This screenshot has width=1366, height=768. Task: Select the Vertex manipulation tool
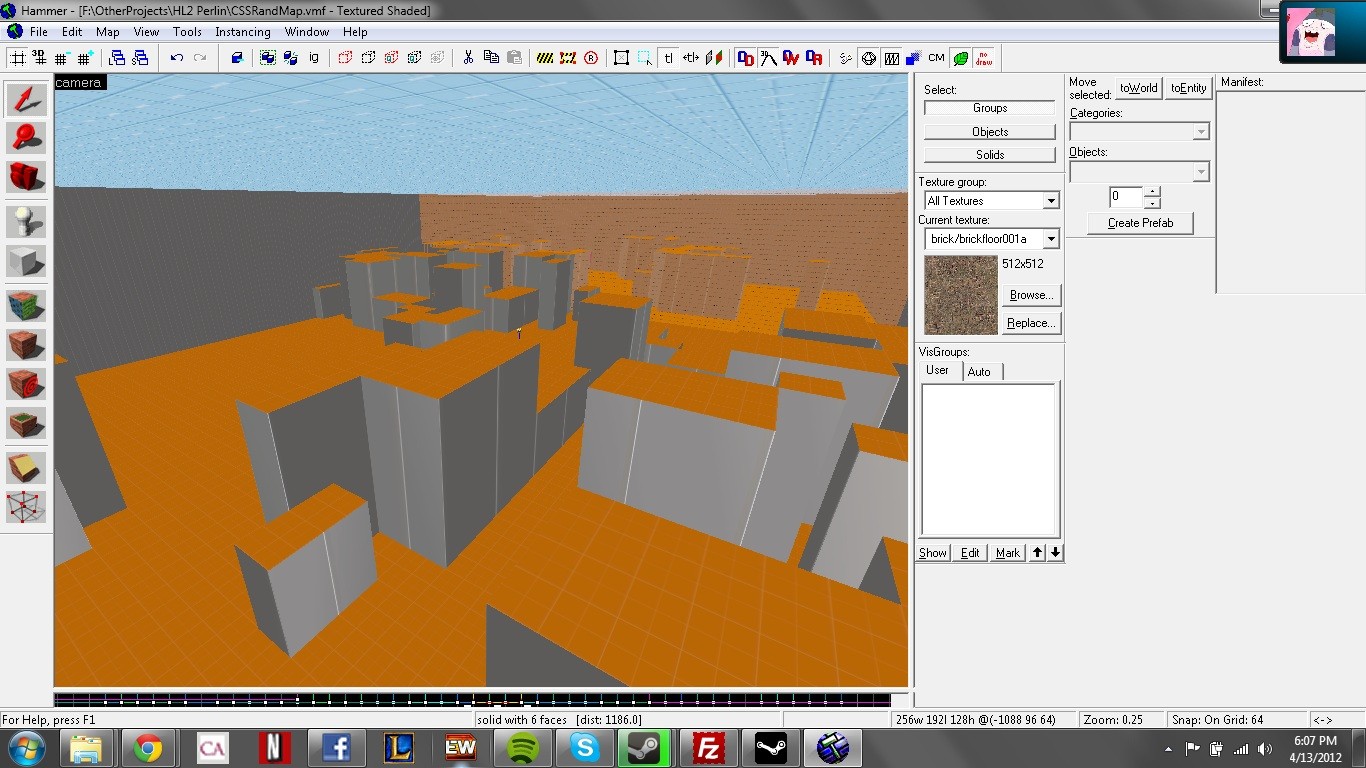point(27,507)
